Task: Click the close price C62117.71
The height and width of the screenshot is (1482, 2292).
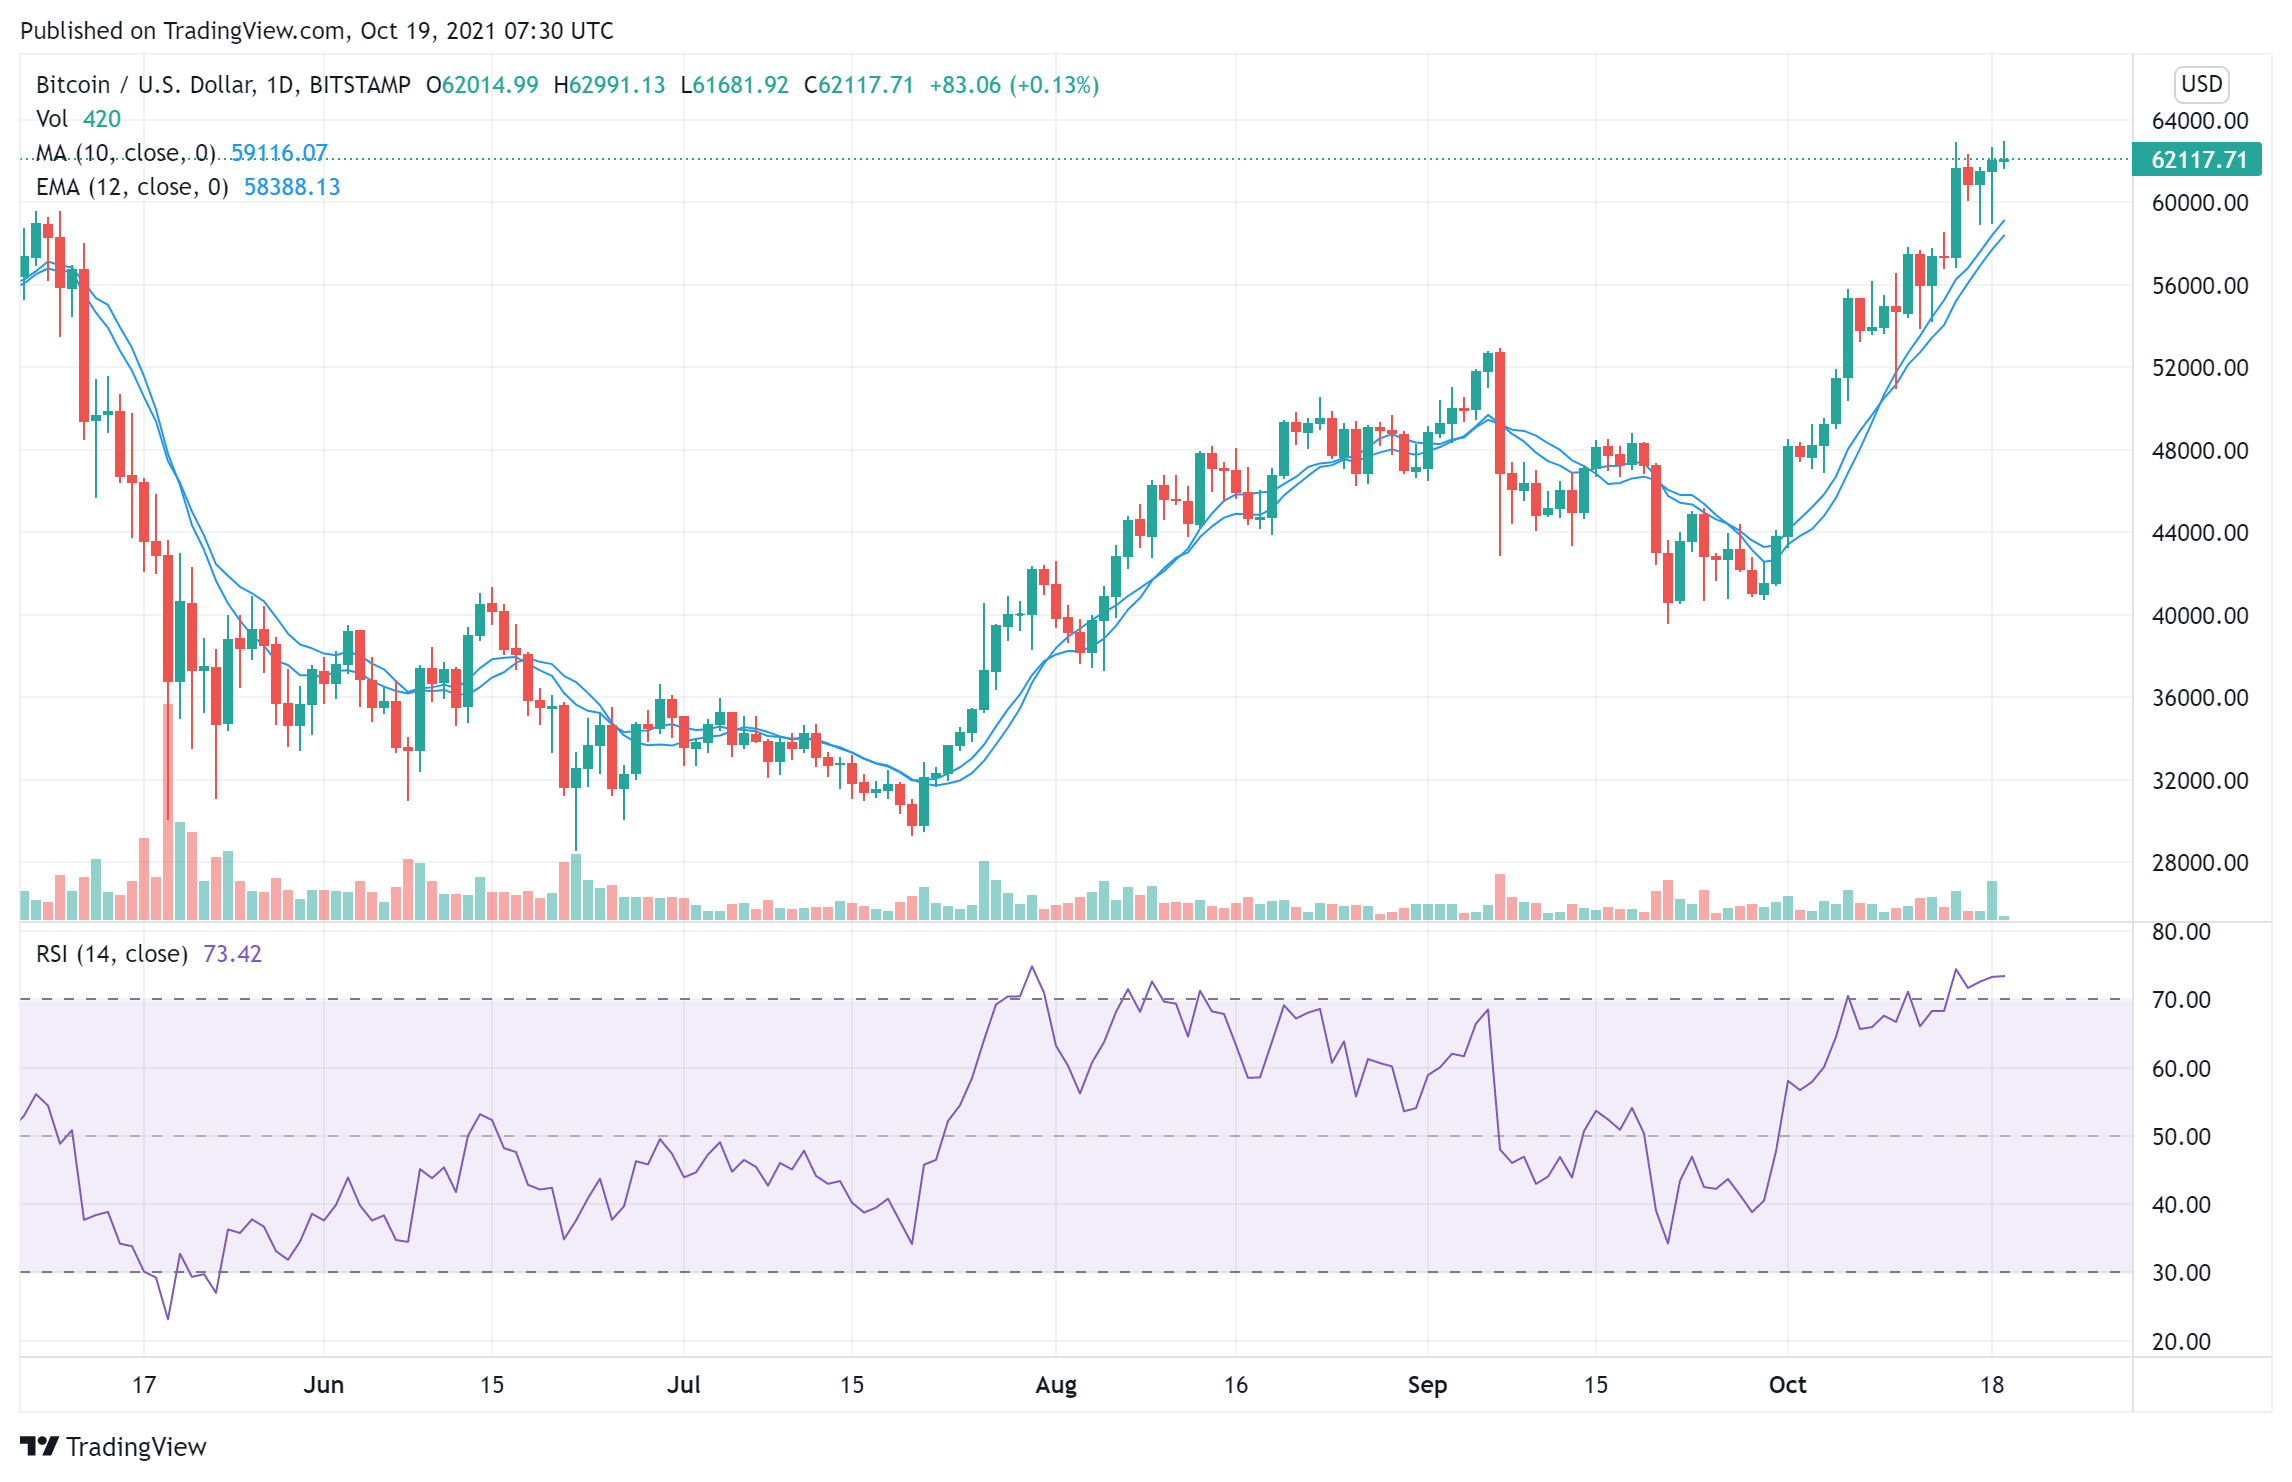Action: [859, 85]
